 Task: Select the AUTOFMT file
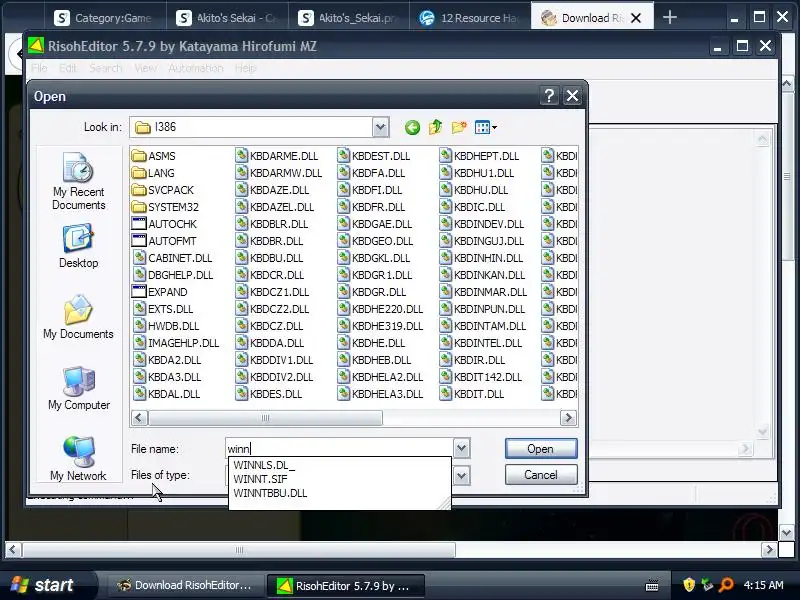pos(164,241)
